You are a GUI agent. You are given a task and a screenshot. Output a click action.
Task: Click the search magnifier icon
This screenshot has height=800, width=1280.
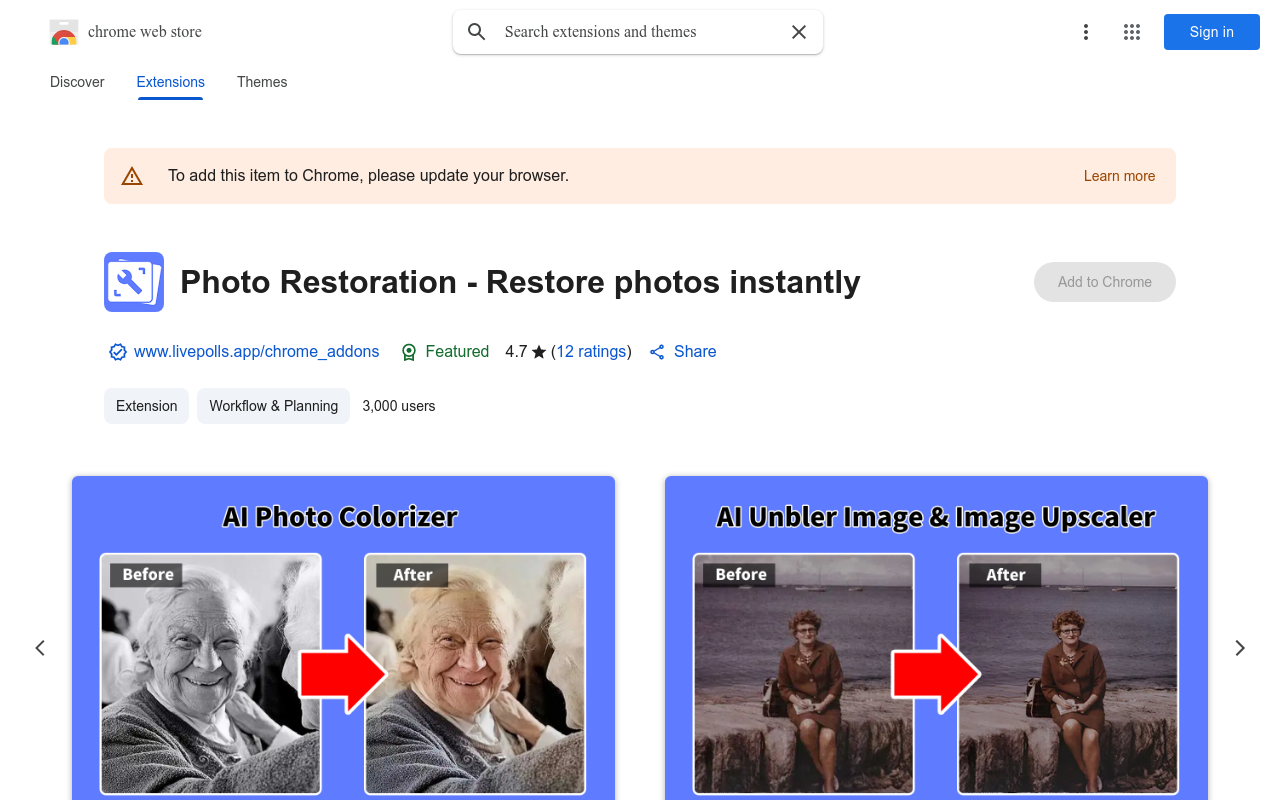[477, 32]
